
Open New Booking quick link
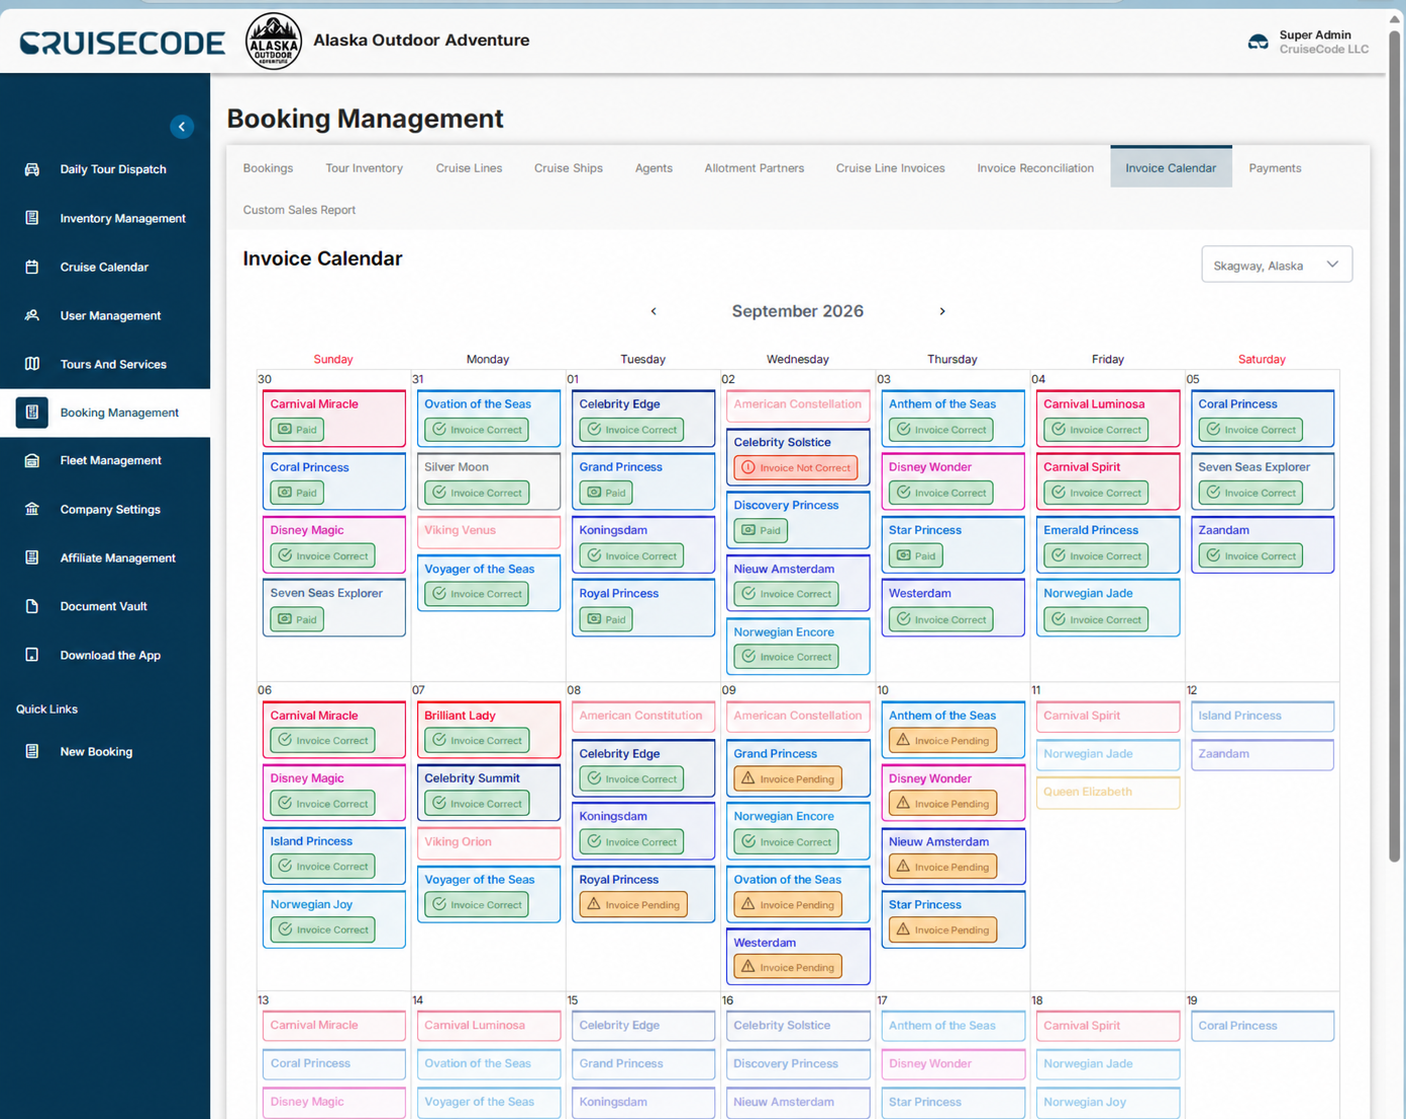pos(96,751)
